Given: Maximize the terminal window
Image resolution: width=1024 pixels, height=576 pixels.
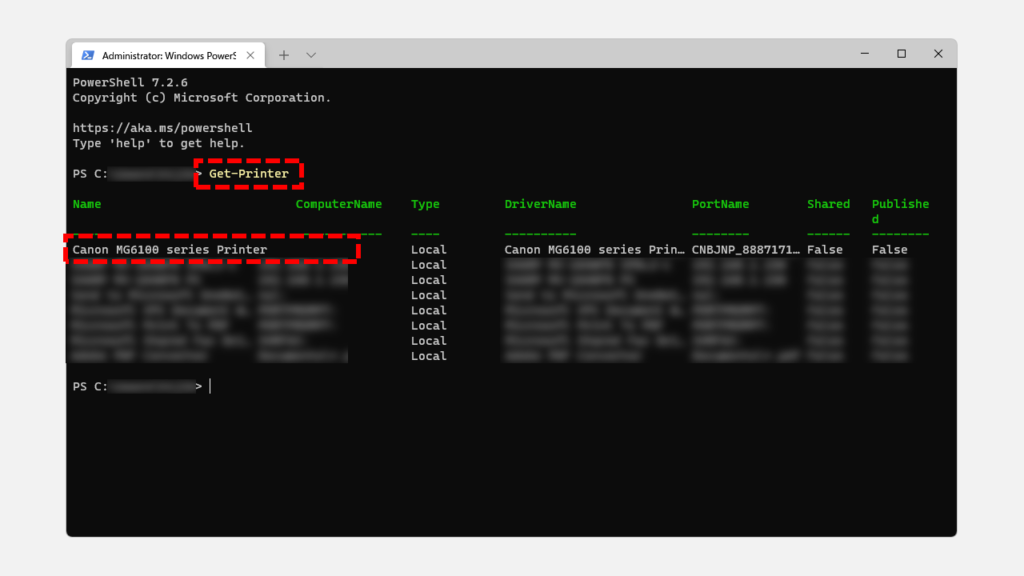Looking at the screenshot, I should 901,54.
